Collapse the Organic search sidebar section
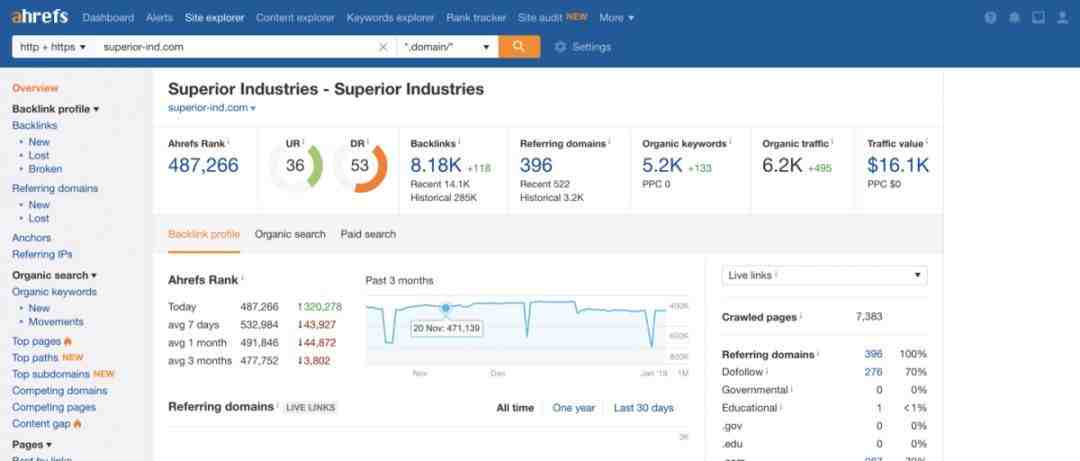 tap(54, 275)
